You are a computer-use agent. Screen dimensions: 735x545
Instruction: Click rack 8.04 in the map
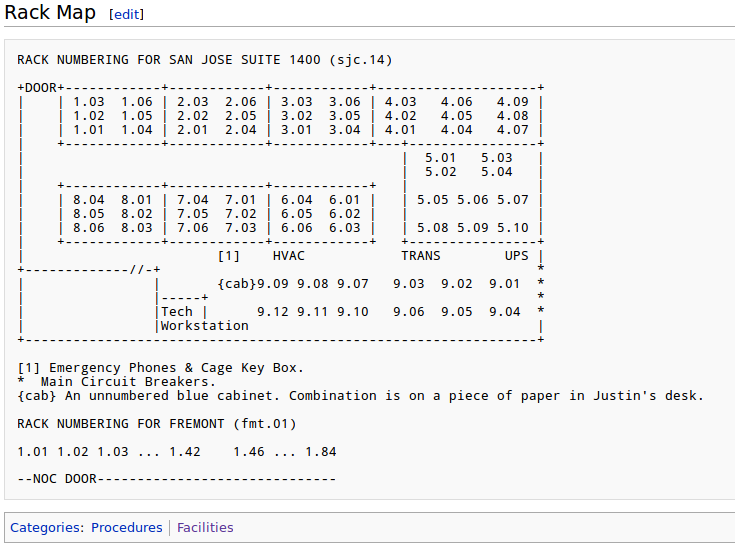click(89, 200)
